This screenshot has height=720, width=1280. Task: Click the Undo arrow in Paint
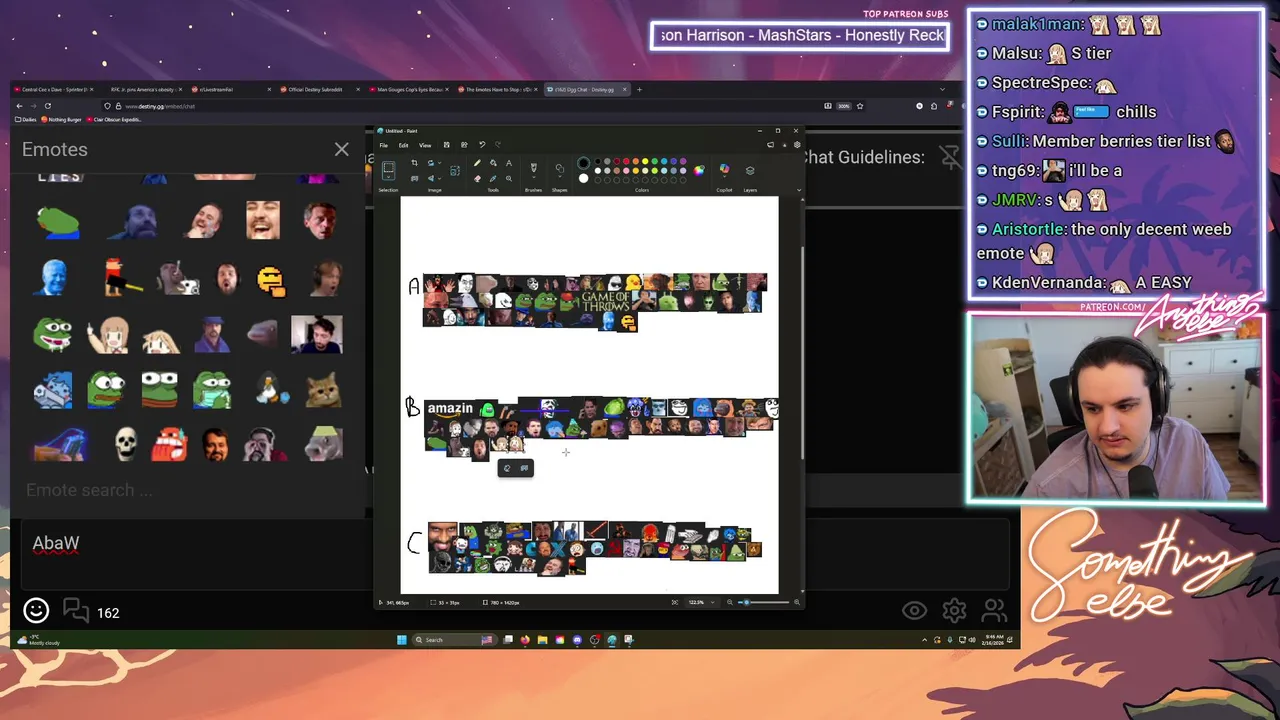pos(482,145)
